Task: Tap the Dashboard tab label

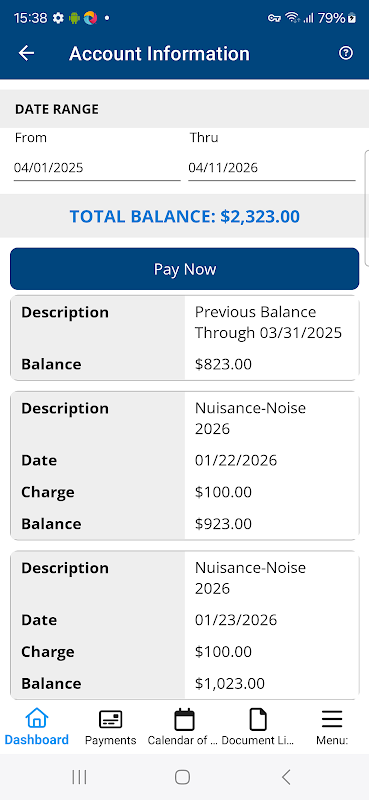Action: [37, 740]
